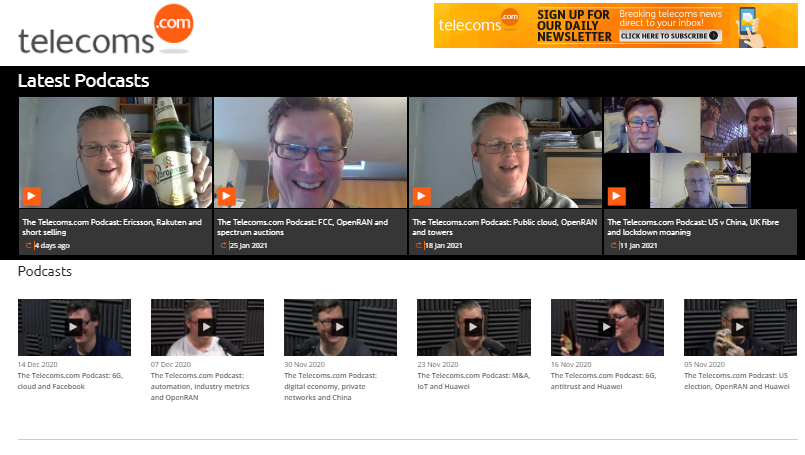Play the 14 Dec 2020 podcast thumbnail
Screen dimensions: 805x455
pyautogui.click(x=74, y=326)
